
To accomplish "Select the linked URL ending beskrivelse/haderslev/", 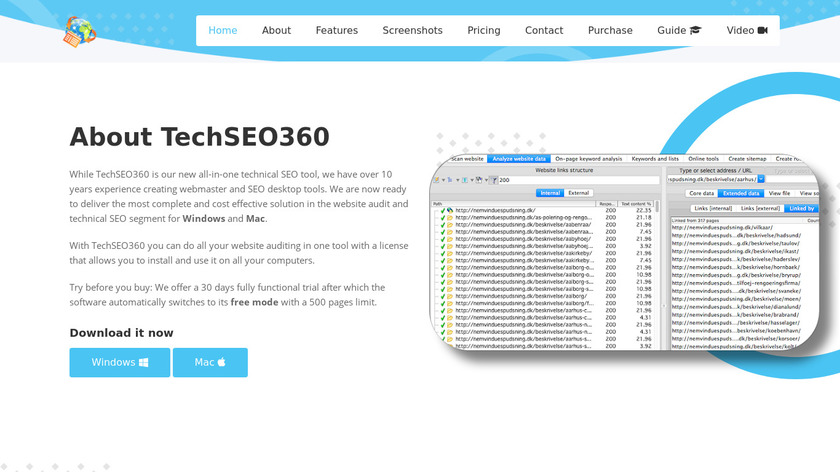I will [736, 259].
